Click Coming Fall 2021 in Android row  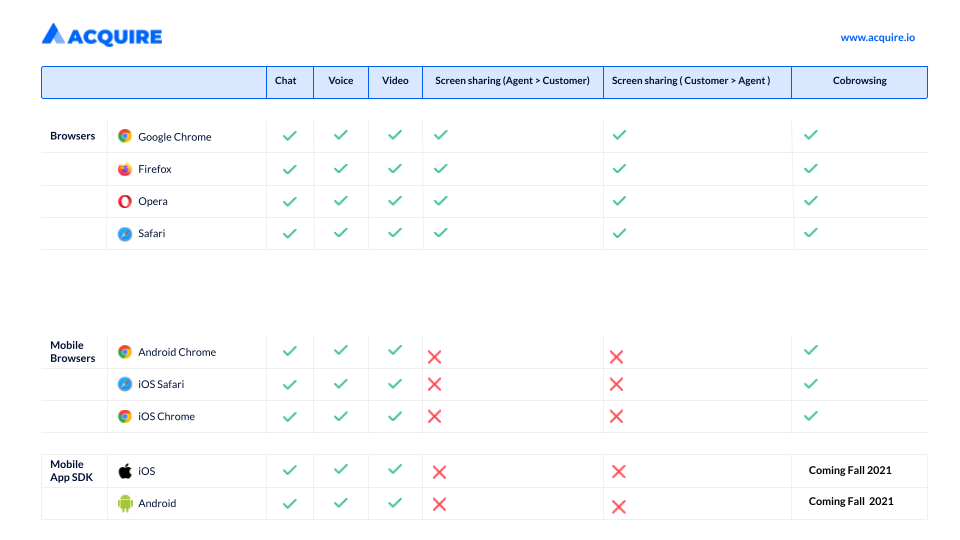pyautogui.click(x=851, y=501)
